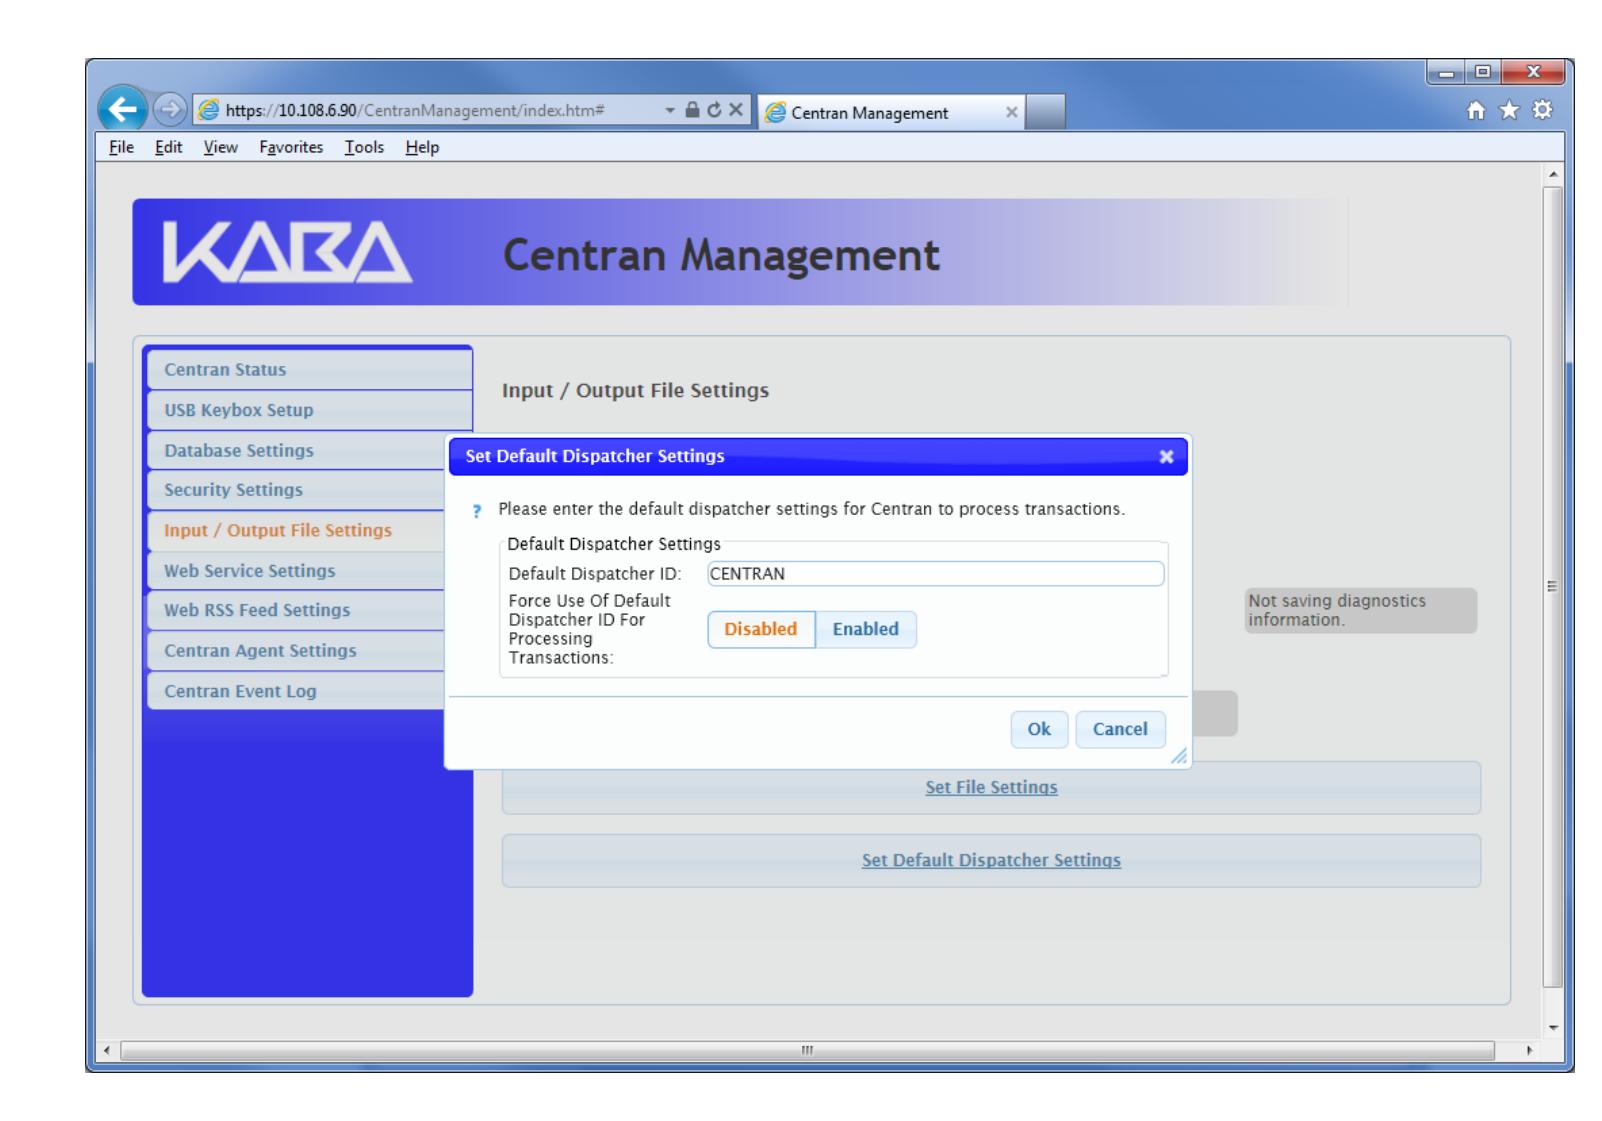The height and width of the screenshot is (1121, 1602).
Task: Go back with the browser Back arrow
Action: click(124, 109)
